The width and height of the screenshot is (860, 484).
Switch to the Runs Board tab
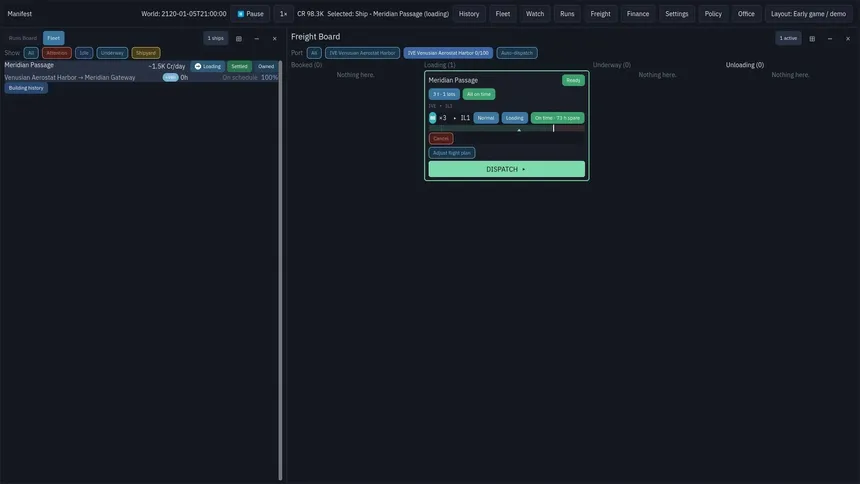click(22, 38)
